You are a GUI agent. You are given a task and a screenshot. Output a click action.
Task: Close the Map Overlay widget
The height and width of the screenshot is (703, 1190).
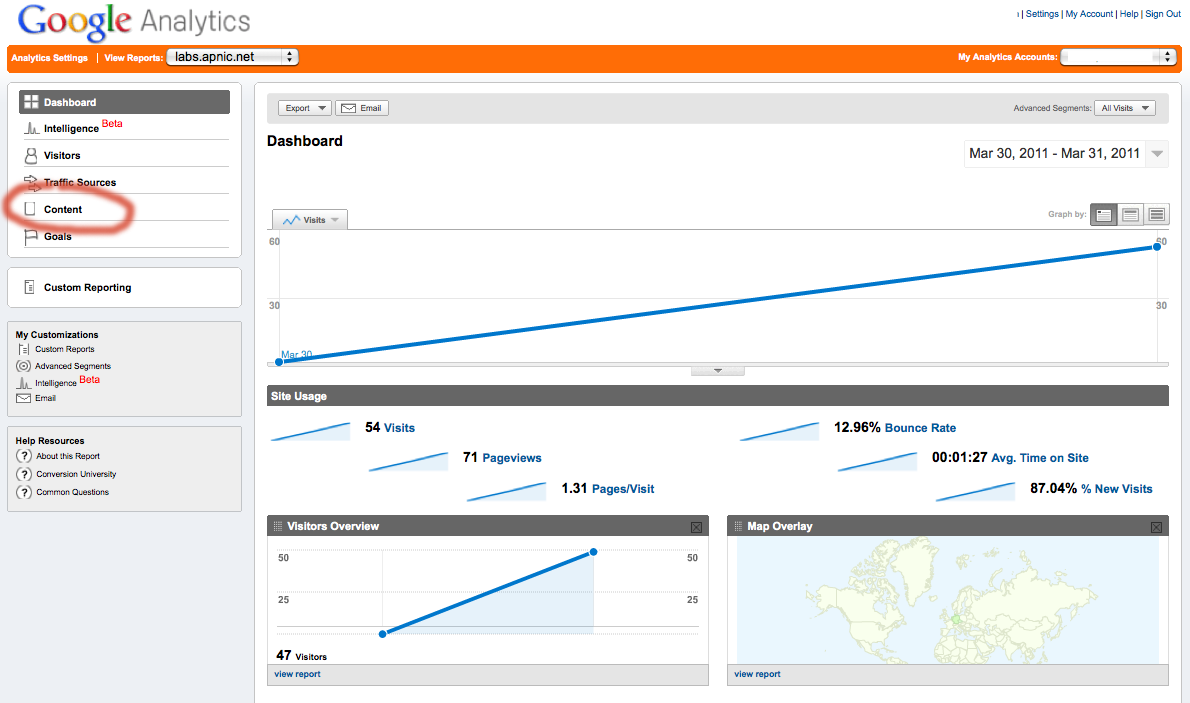pos(1157,527)
